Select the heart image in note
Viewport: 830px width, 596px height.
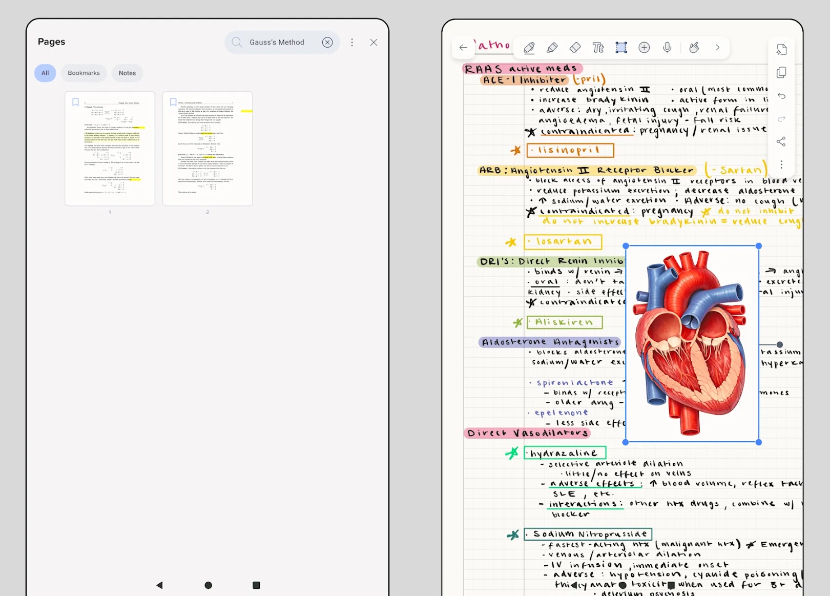(692, 344)
